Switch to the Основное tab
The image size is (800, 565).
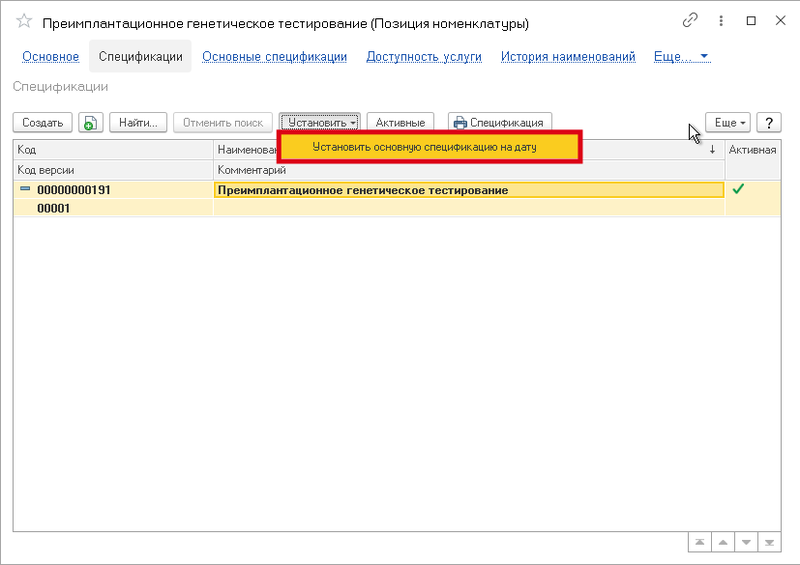coord(50,57)
